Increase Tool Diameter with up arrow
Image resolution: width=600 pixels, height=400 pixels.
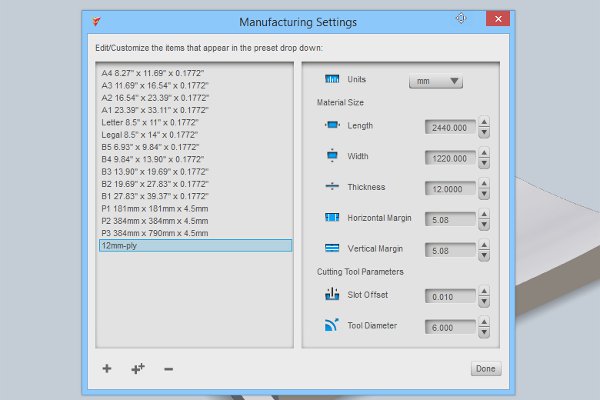click(484, 322)
